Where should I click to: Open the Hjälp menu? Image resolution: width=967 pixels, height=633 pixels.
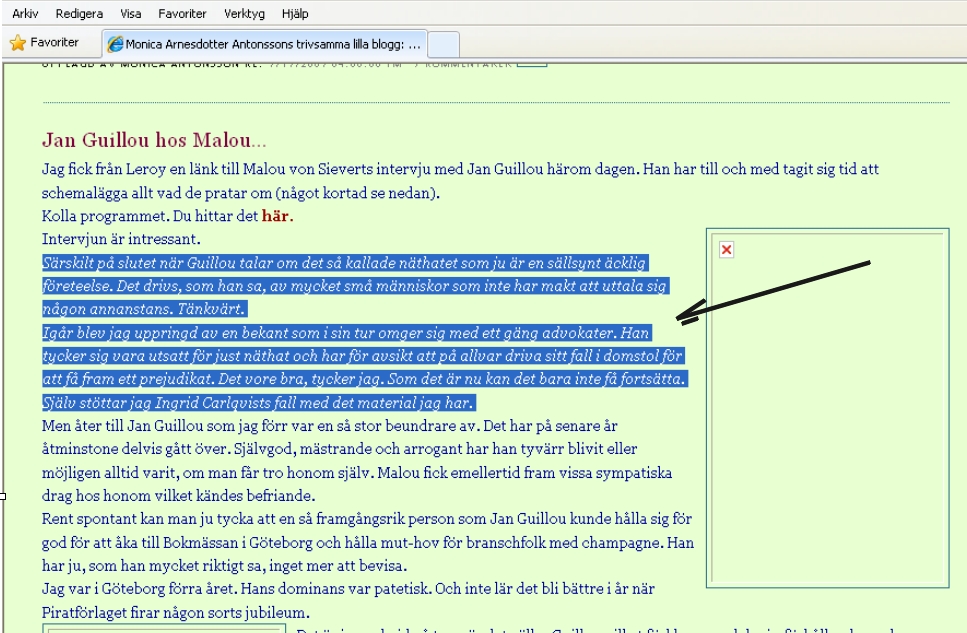(295, 14)
